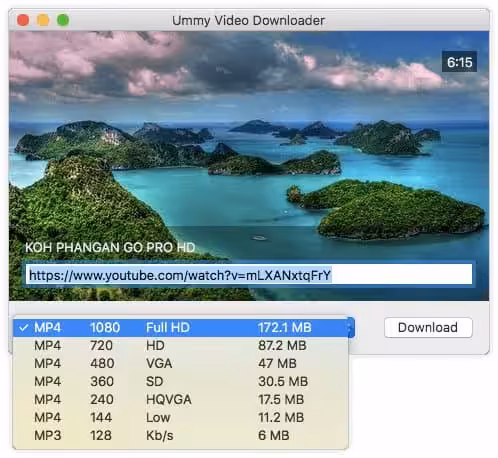Click the 6:15 duration badge
Viewport: 498px width, 458px height.
tap(459, 62)
